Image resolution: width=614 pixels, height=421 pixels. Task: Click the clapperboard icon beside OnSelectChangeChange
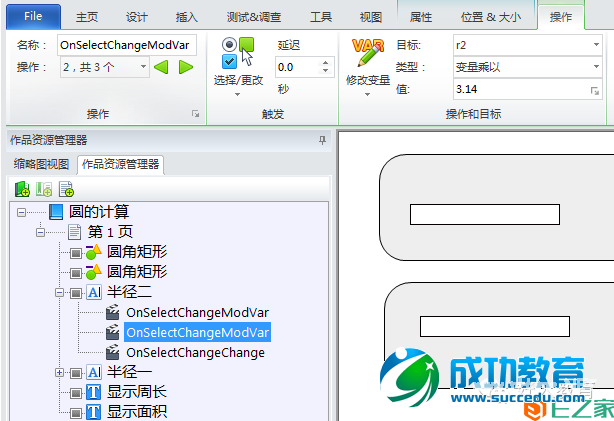click(113, 352)
